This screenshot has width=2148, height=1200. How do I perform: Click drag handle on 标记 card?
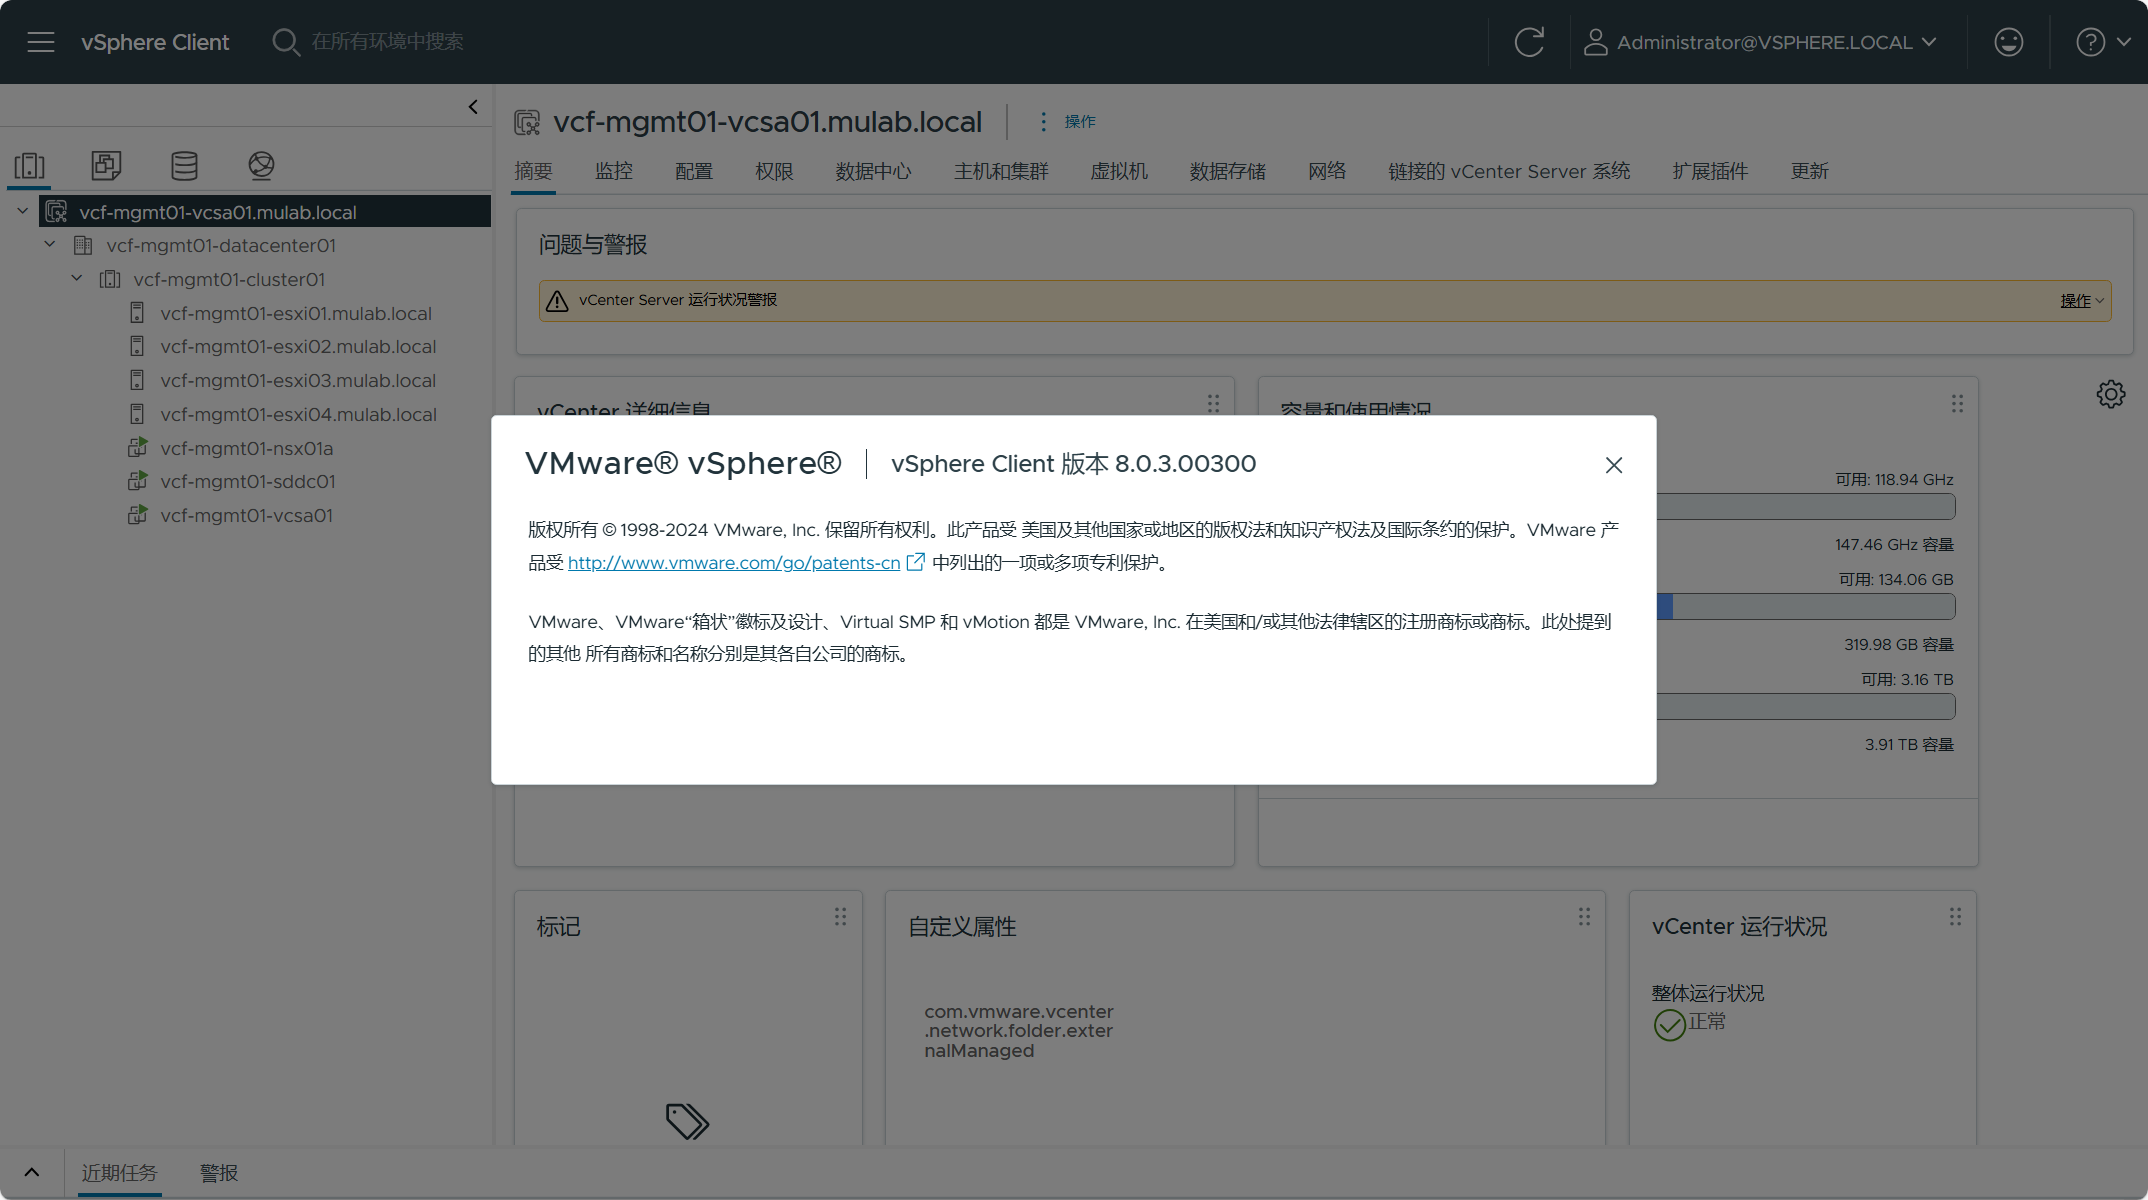[x=840, y=916]
